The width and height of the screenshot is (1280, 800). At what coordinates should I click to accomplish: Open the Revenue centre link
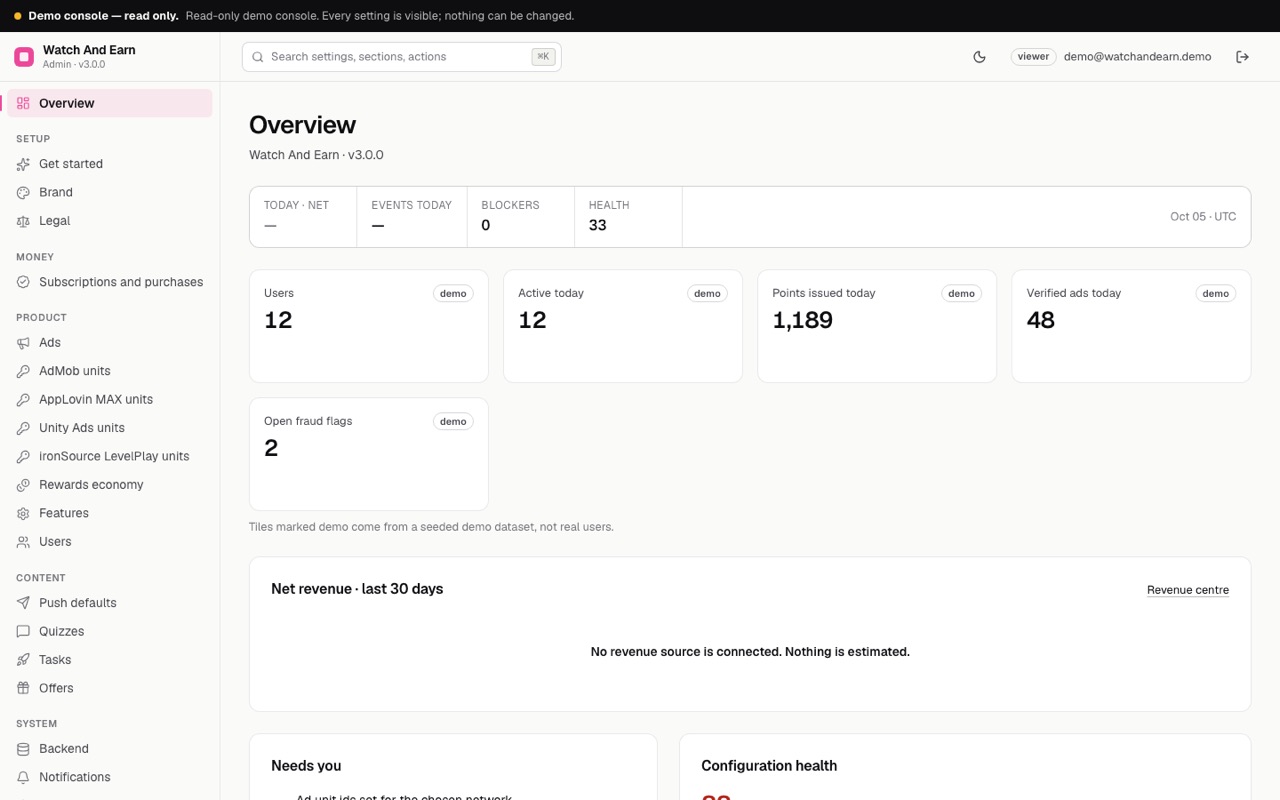click(1188, 590)
